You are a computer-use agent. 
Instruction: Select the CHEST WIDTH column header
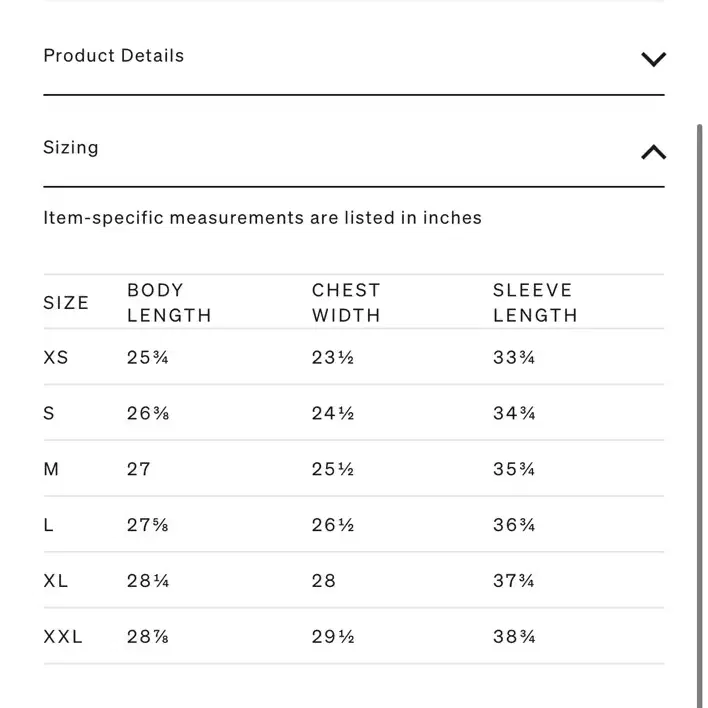click(346, 303)
